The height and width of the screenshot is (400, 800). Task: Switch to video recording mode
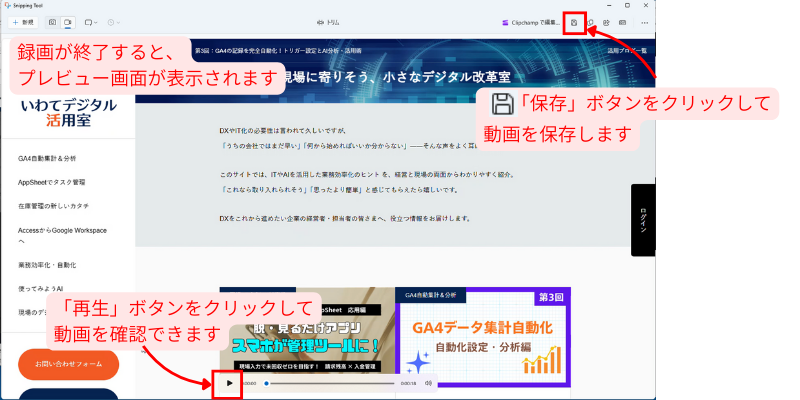[x=67, y=22]
